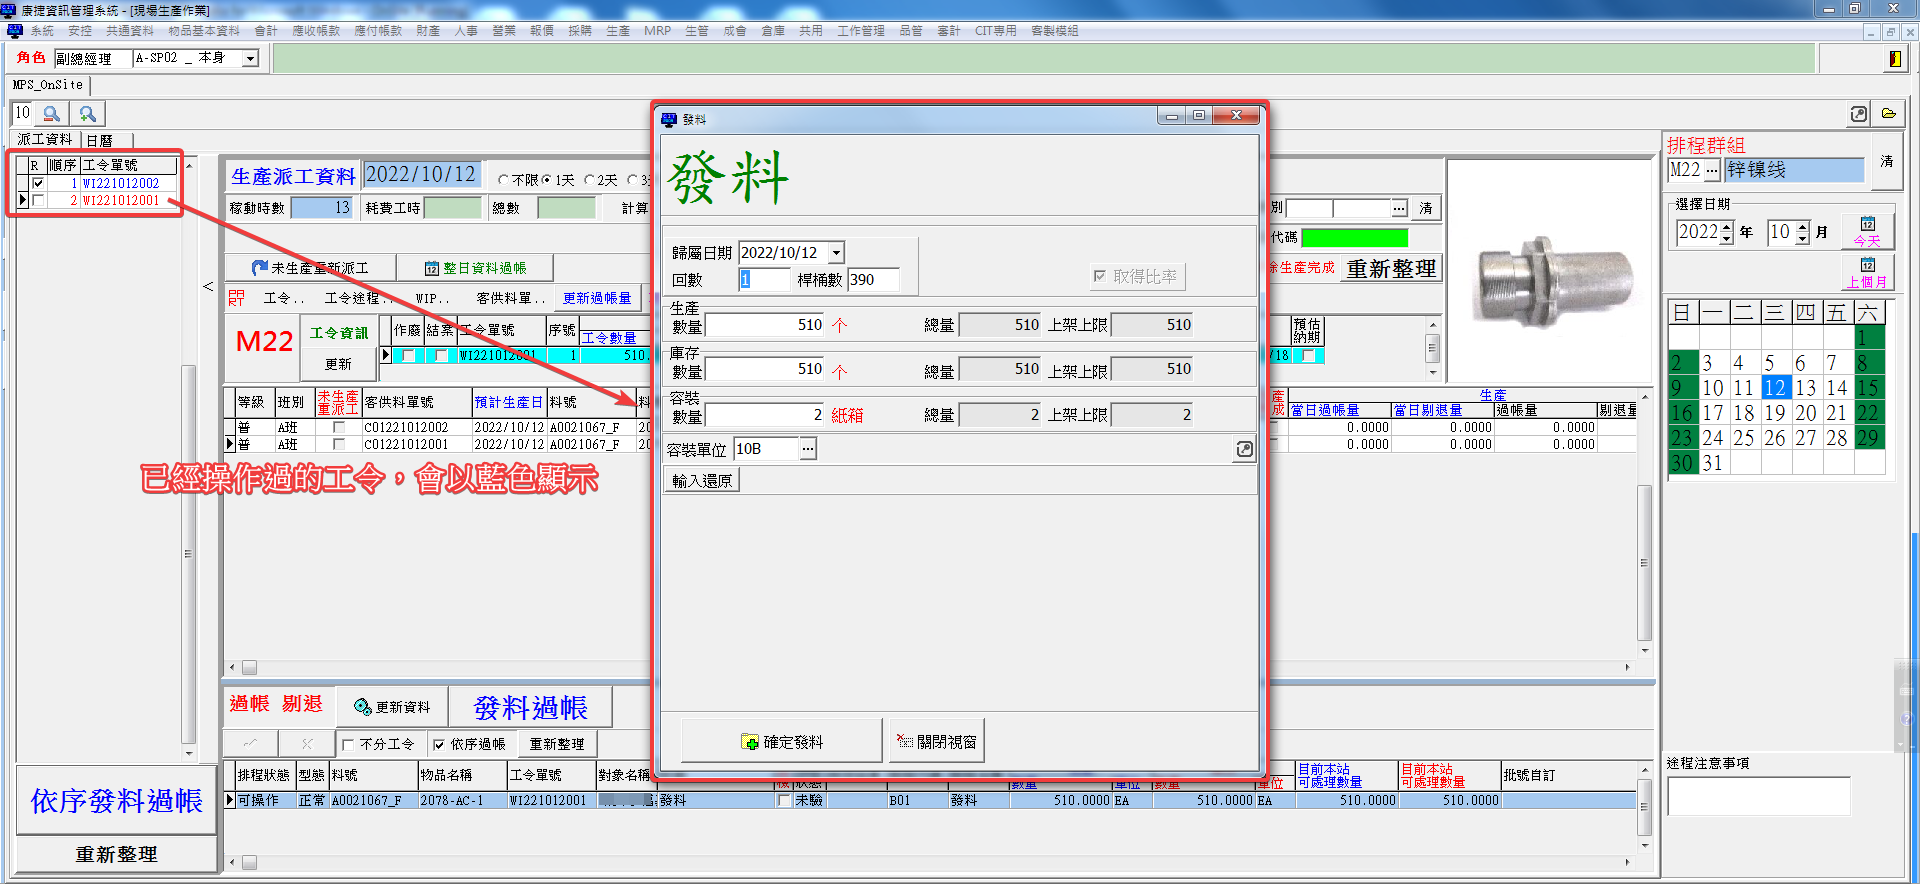The height and width of the screenshot is (884, 1920).
Task: Confirm with the 確定發料 button
Action: [782, 742]
